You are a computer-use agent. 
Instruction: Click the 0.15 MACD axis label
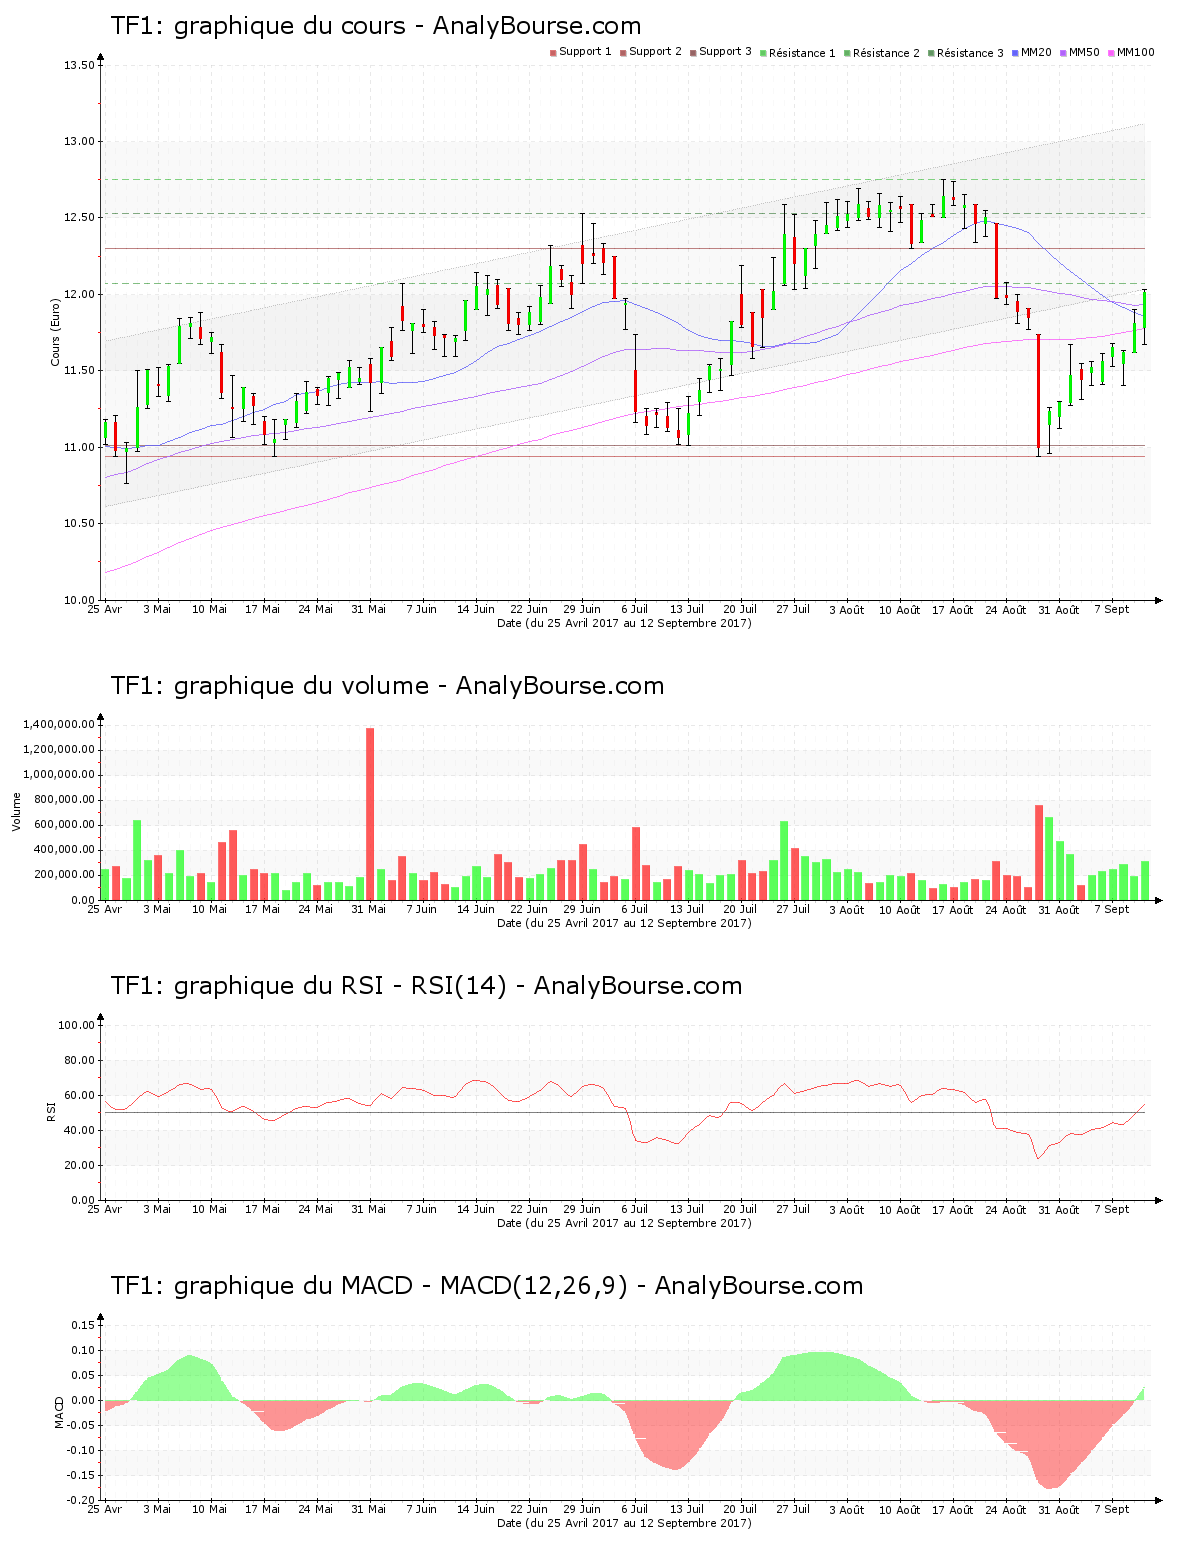[83, 1326]
